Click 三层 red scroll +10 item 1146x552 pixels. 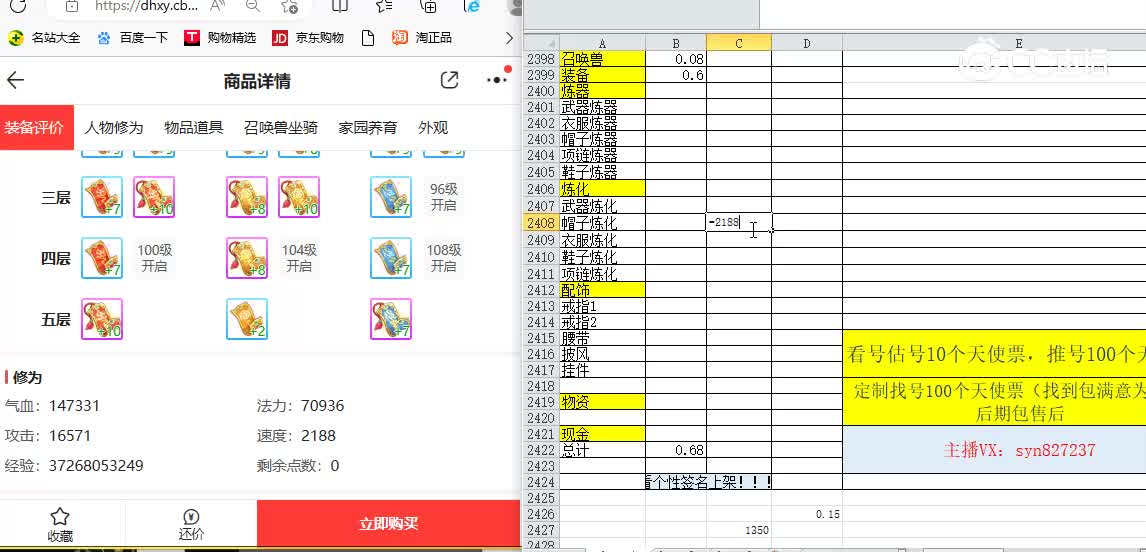(153, 197)
